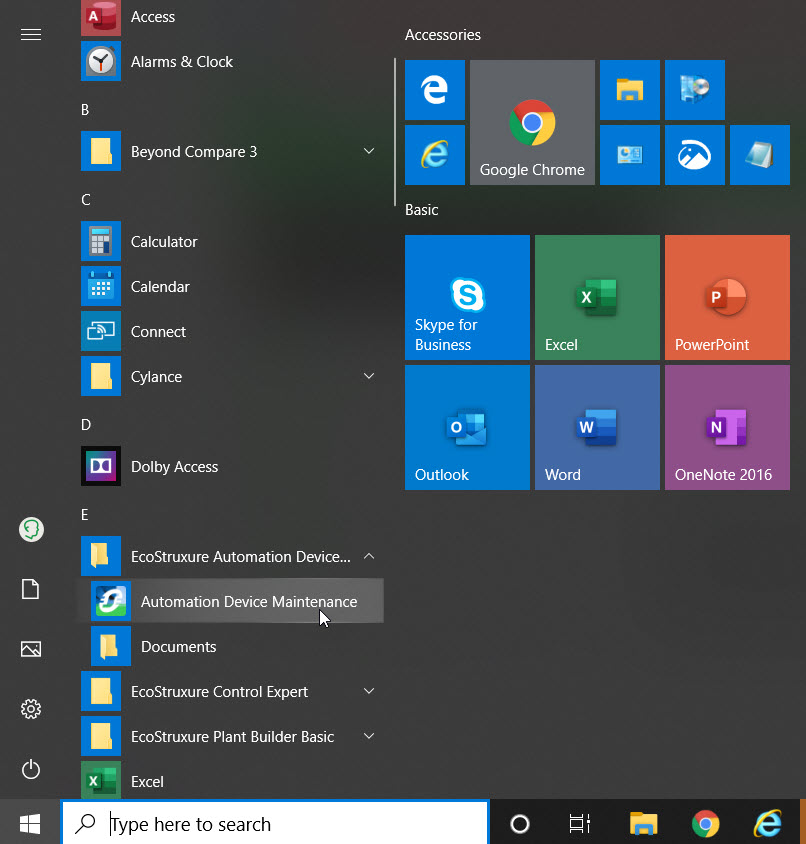The height and width of the screenshot is (844, 806).
Task: Click the letter E section header
Action: click(x=85, y=515)
